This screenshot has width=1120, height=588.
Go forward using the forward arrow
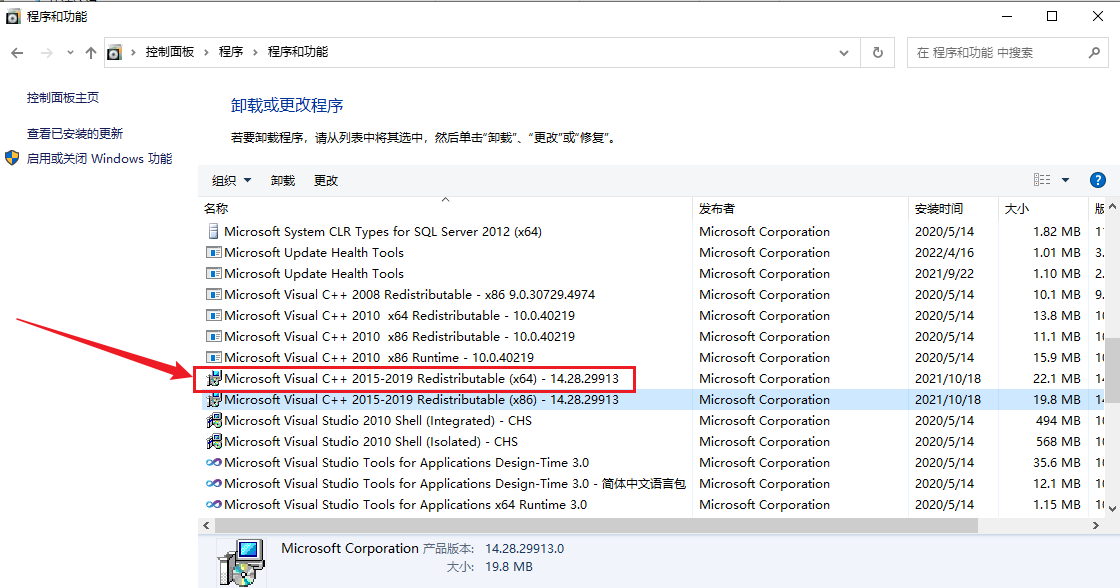(x=46, y=53)
